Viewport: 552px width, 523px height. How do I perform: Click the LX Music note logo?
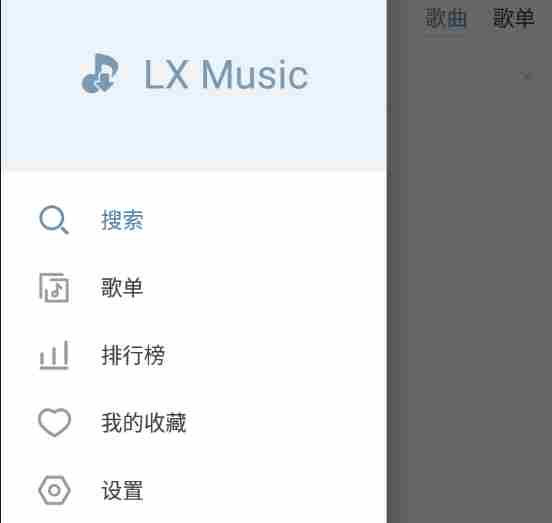(x=100, y=74)
